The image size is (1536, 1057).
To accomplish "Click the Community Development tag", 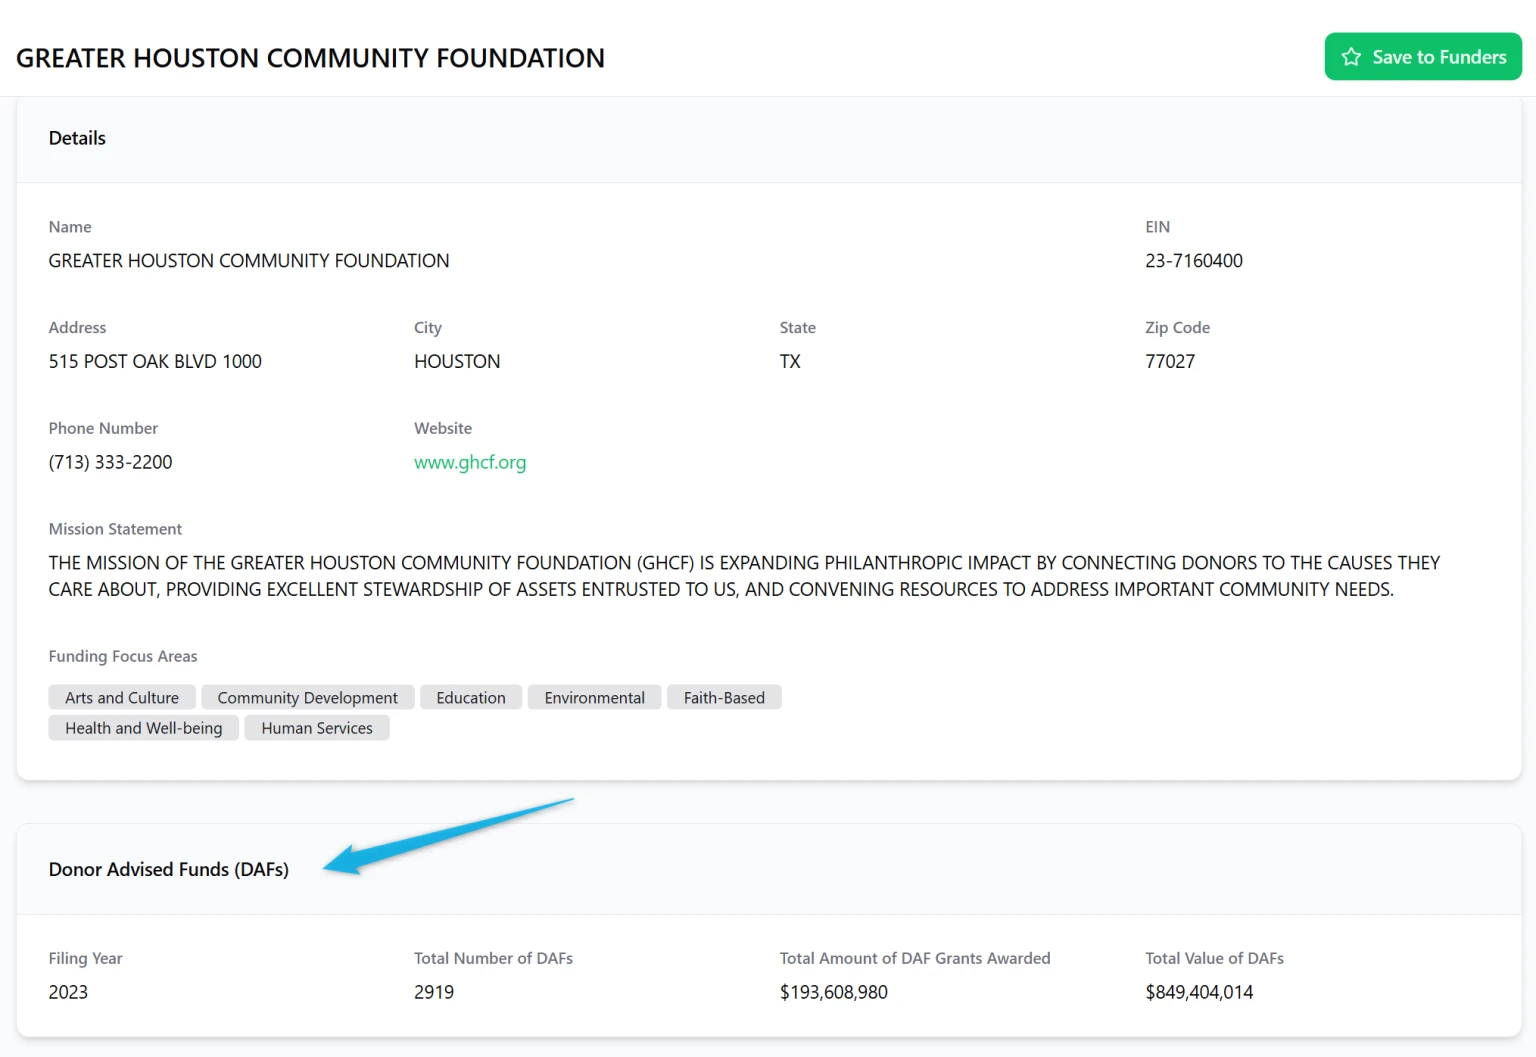I will [x=307, y=697].
